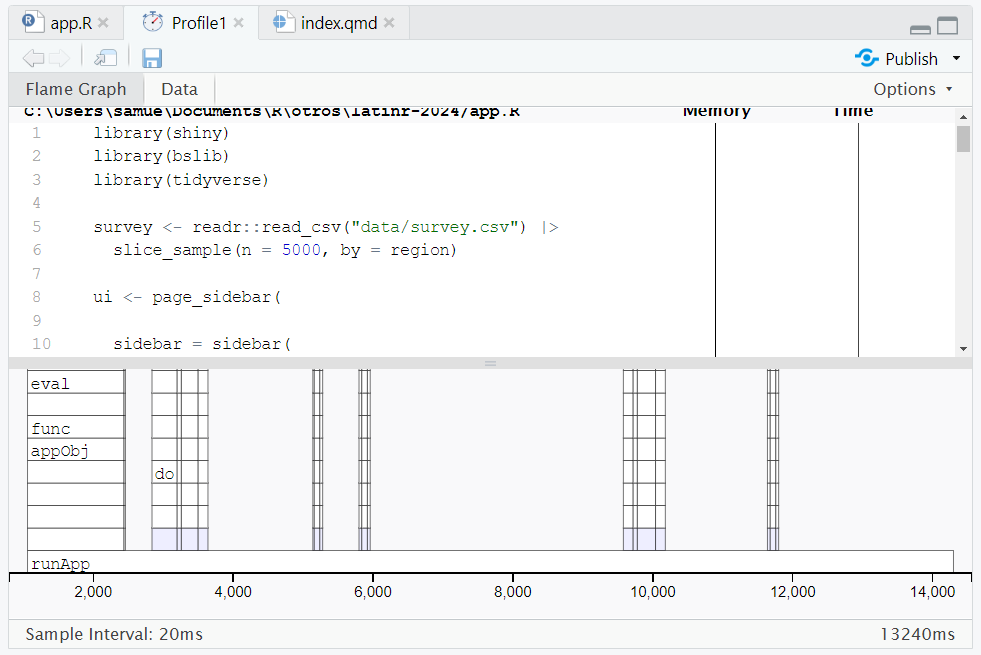Select the eval block in flame graph

click(75, 383)
